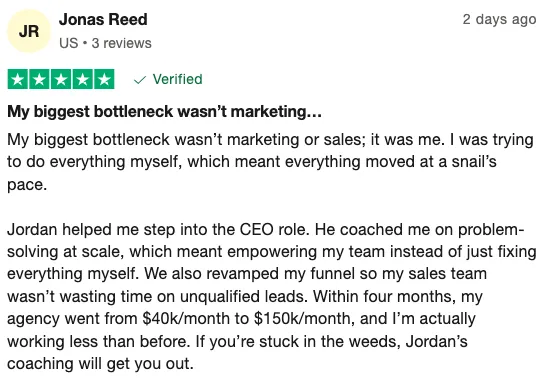Open Jonas Reed's reviewer profile
543x378 pixels.
pyautogui.click(x=103, y=19)
